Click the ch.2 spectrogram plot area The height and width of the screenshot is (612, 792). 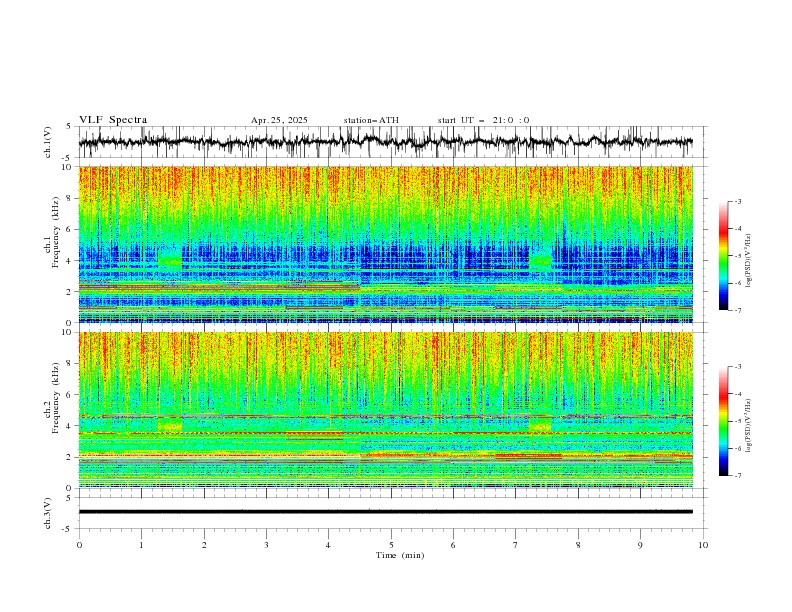coord(386,410)
